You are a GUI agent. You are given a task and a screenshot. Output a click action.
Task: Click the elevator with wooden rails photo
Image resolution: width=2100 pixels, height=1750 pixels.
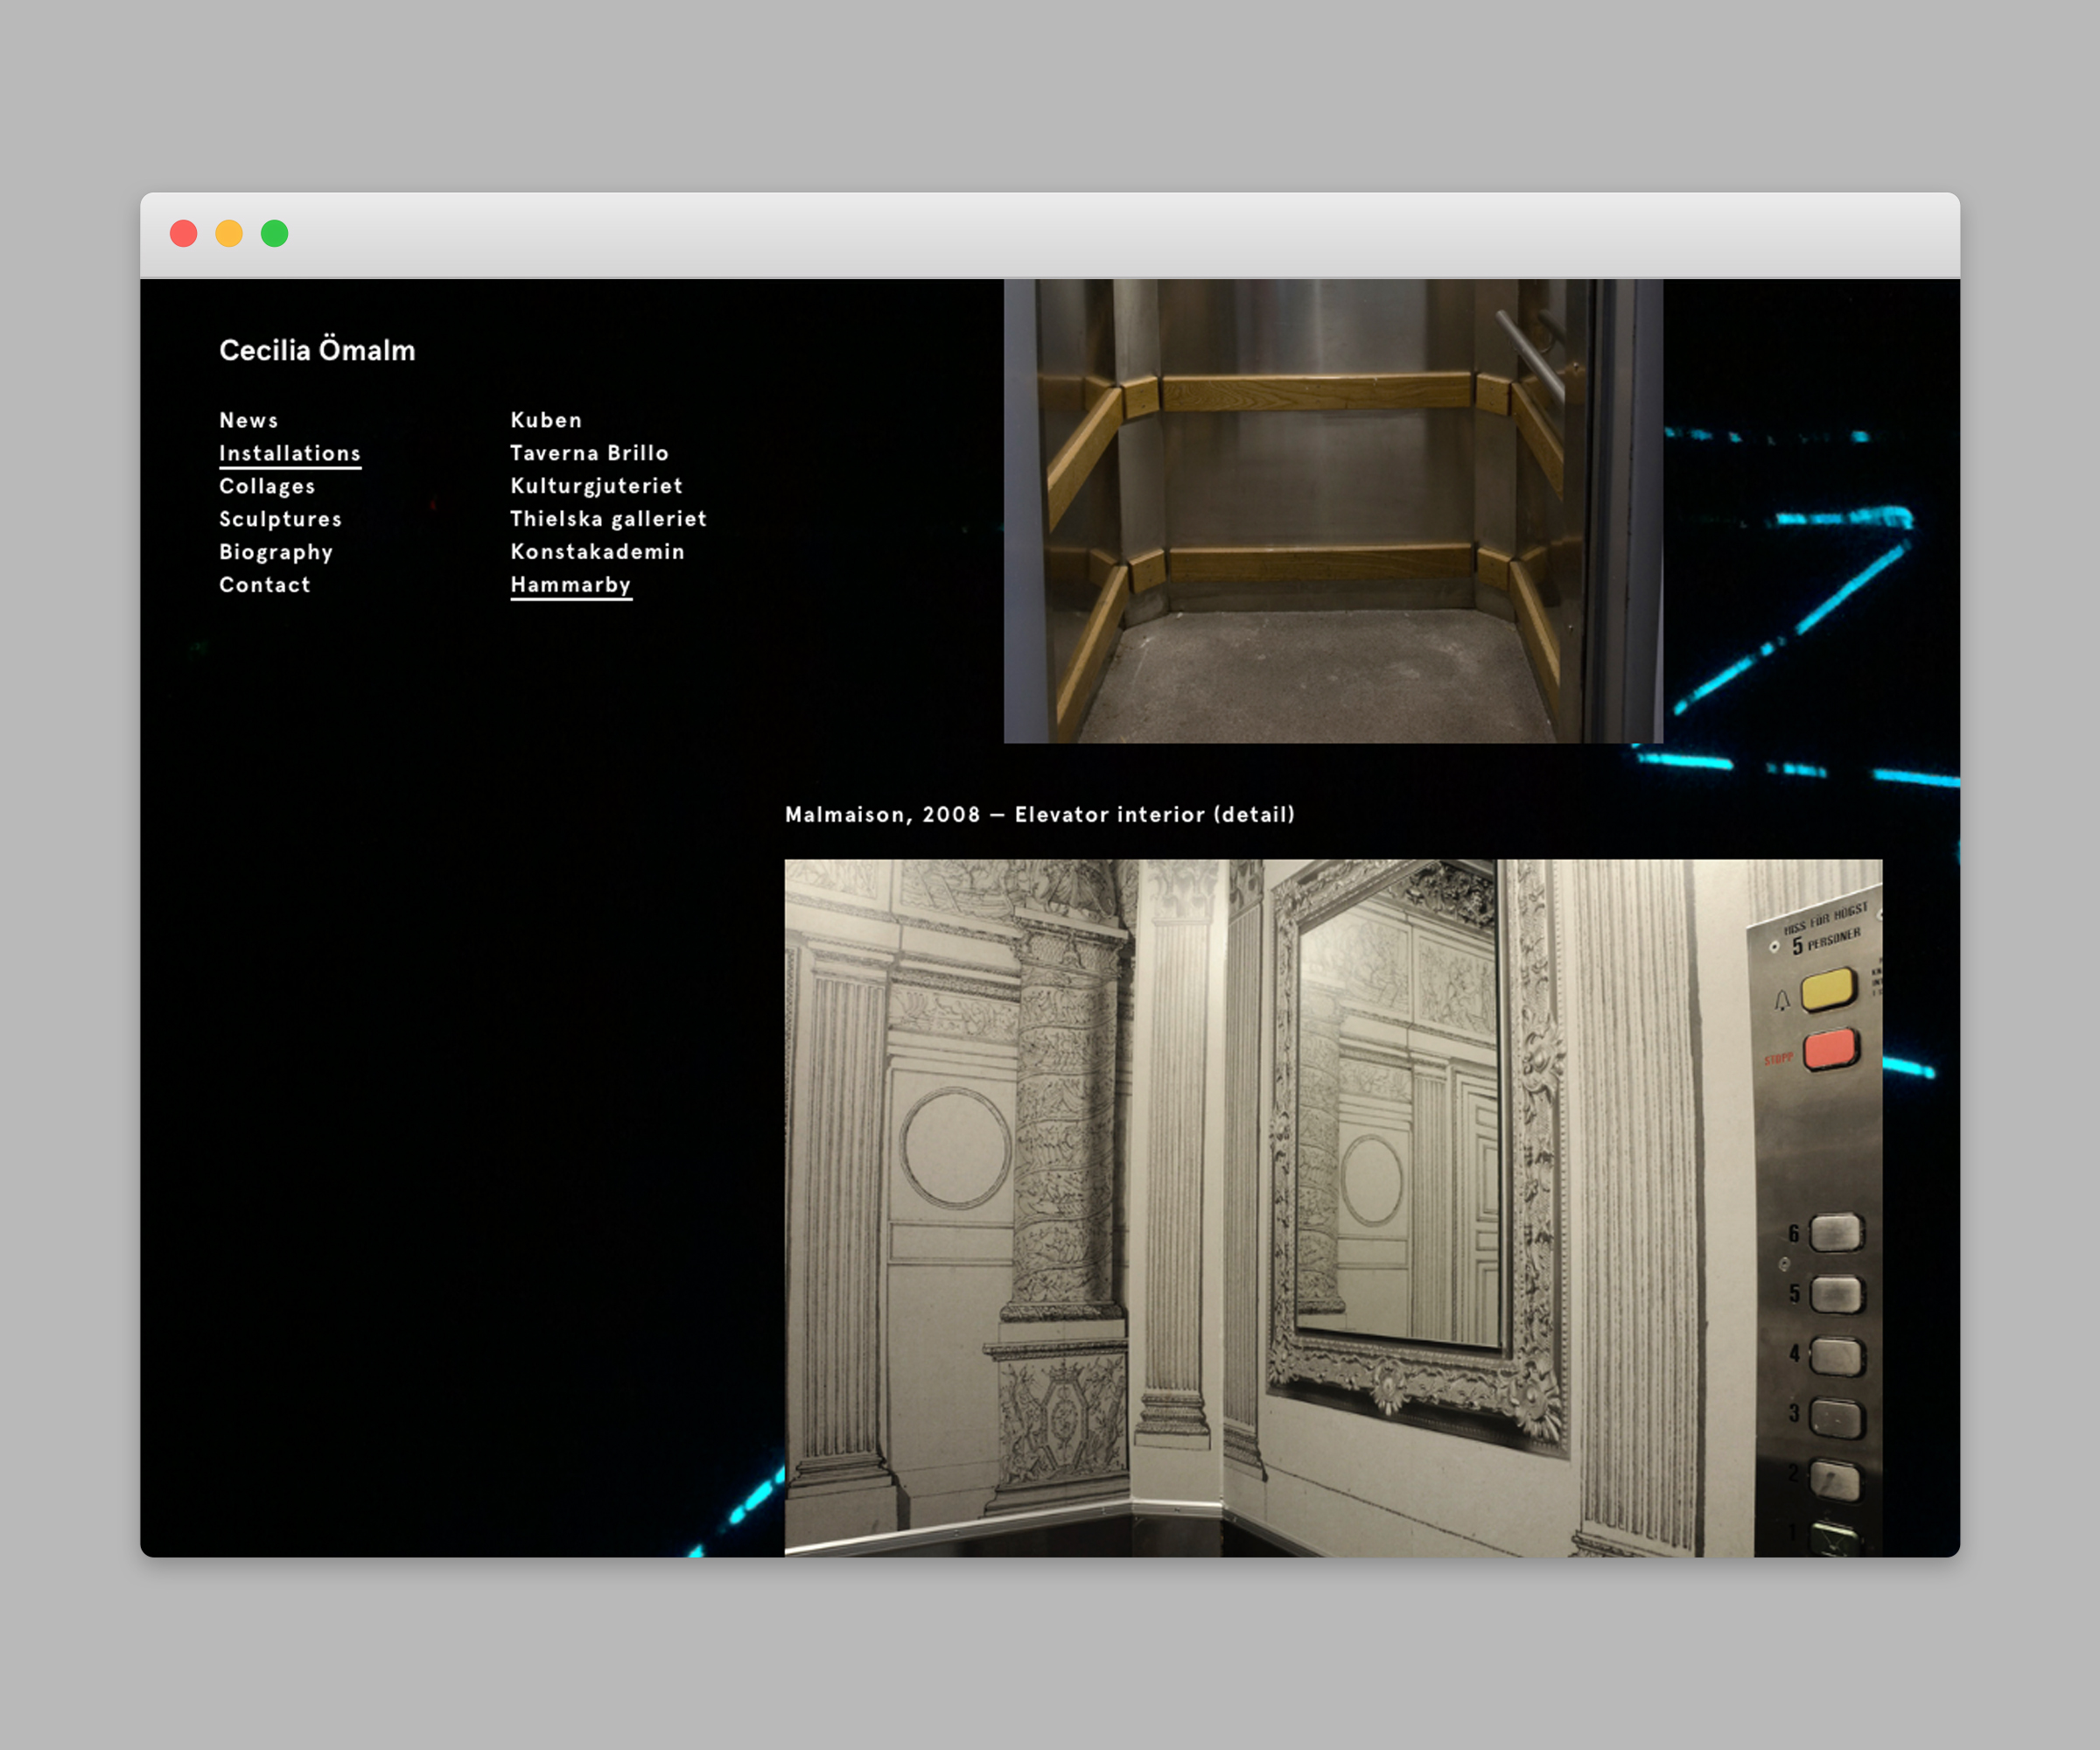(x=1333, y=511)
